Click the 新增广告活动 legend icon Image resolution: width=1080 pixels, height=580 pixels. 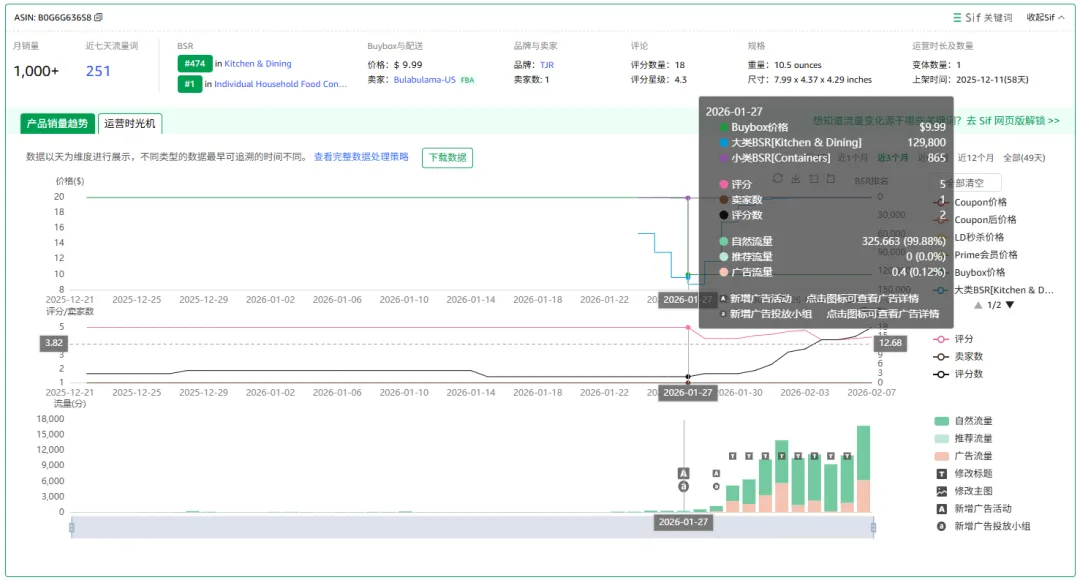tap(941, 508)
